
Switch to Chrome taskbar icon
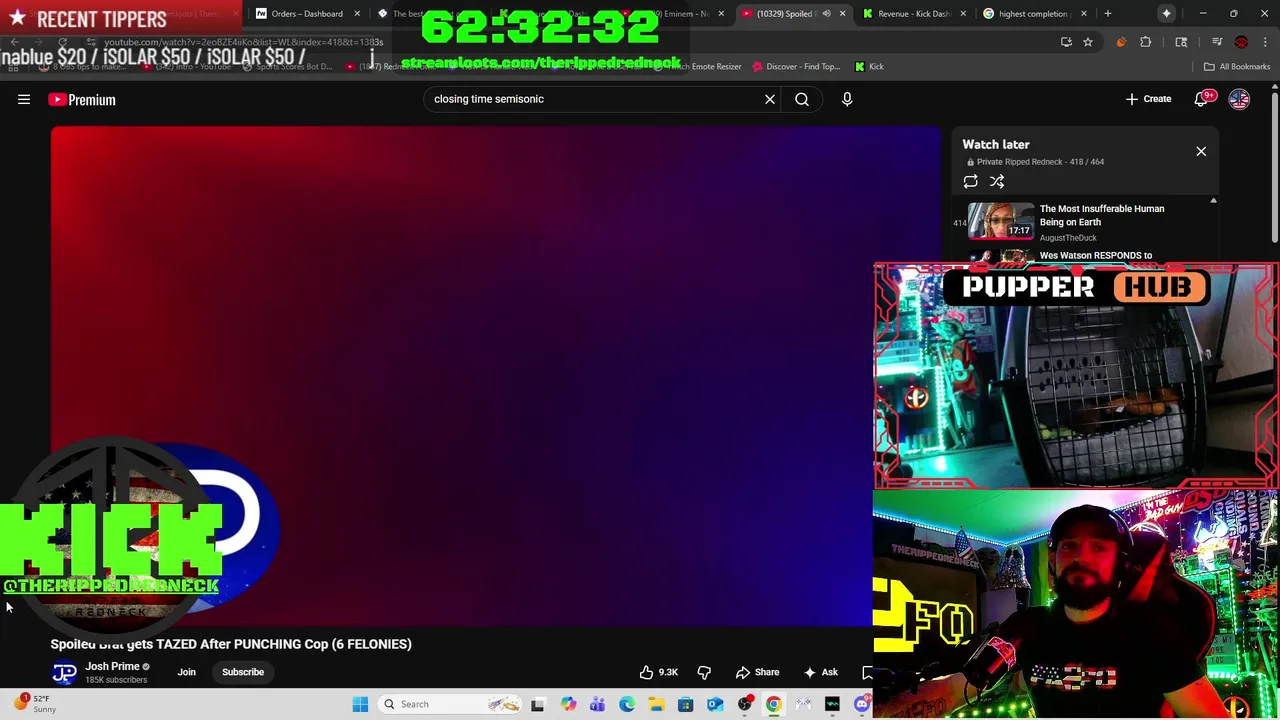(773, 704)
